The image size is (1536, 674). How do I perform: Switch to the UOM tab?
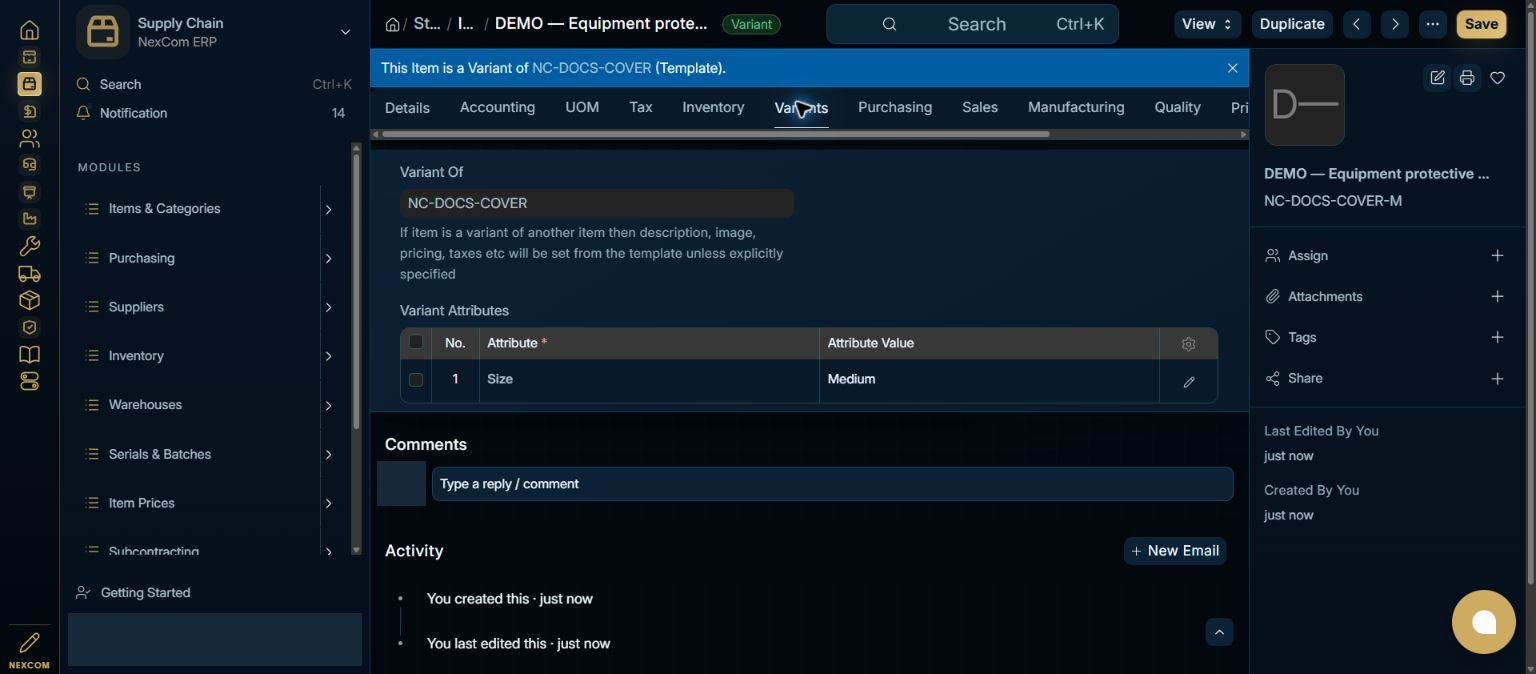point(582,107)
